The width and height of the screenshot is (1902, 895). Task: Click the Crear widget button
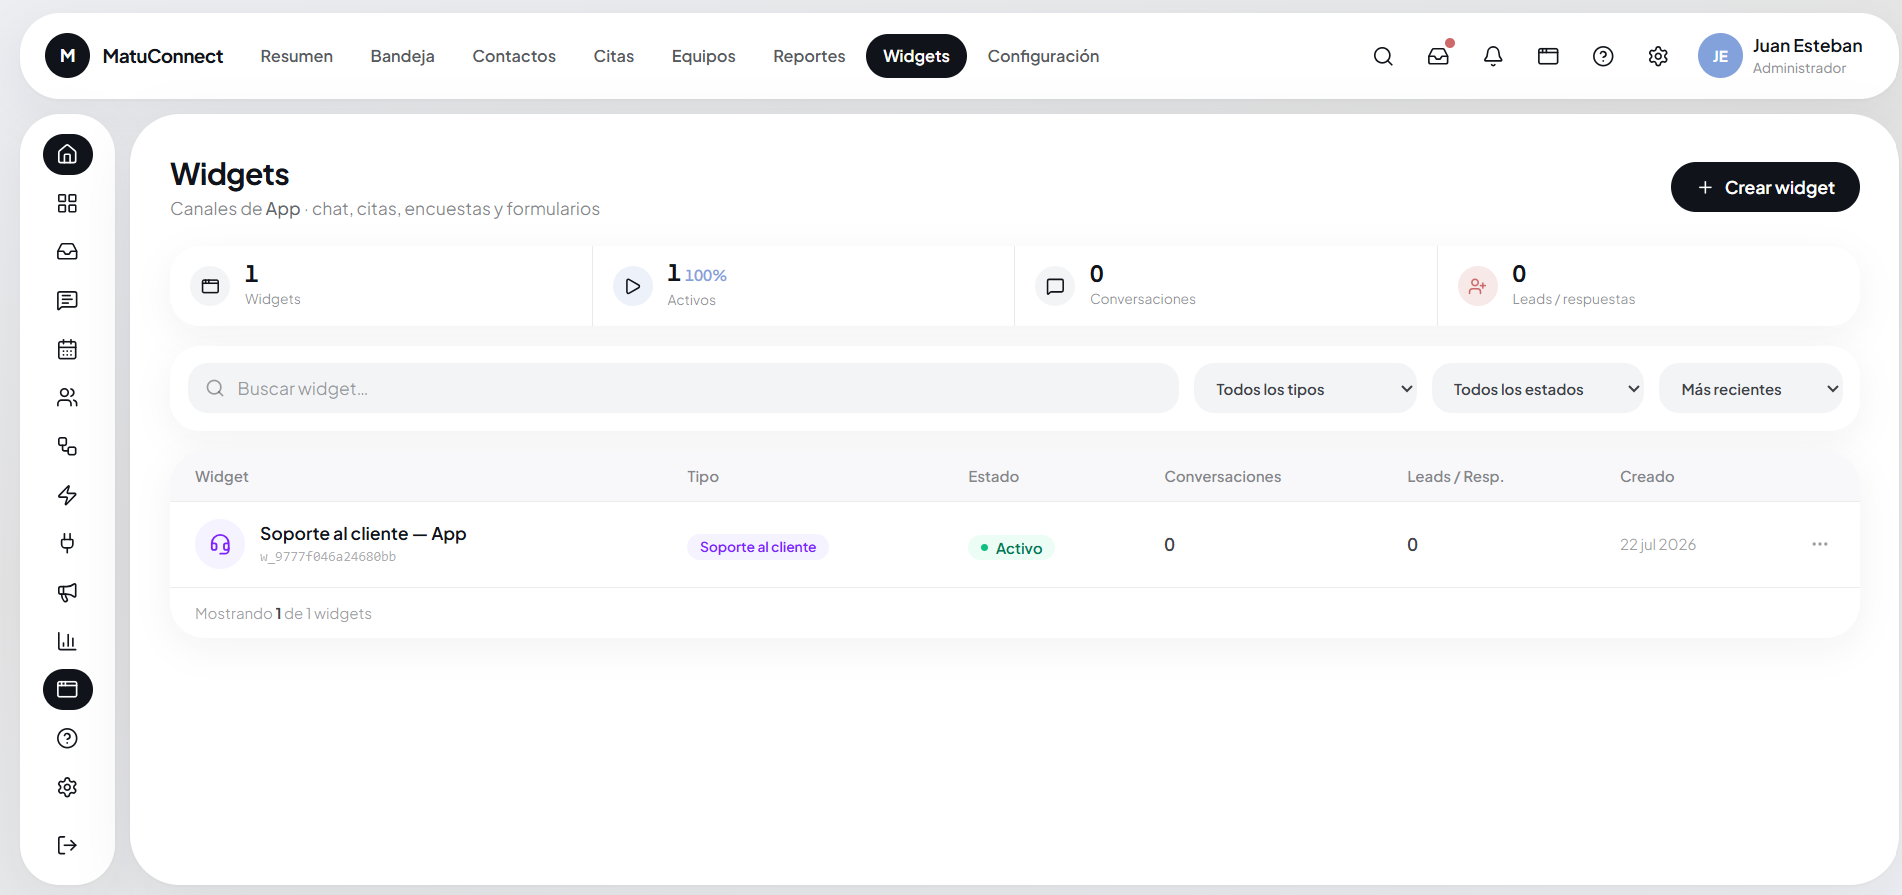pos(1765,187)
